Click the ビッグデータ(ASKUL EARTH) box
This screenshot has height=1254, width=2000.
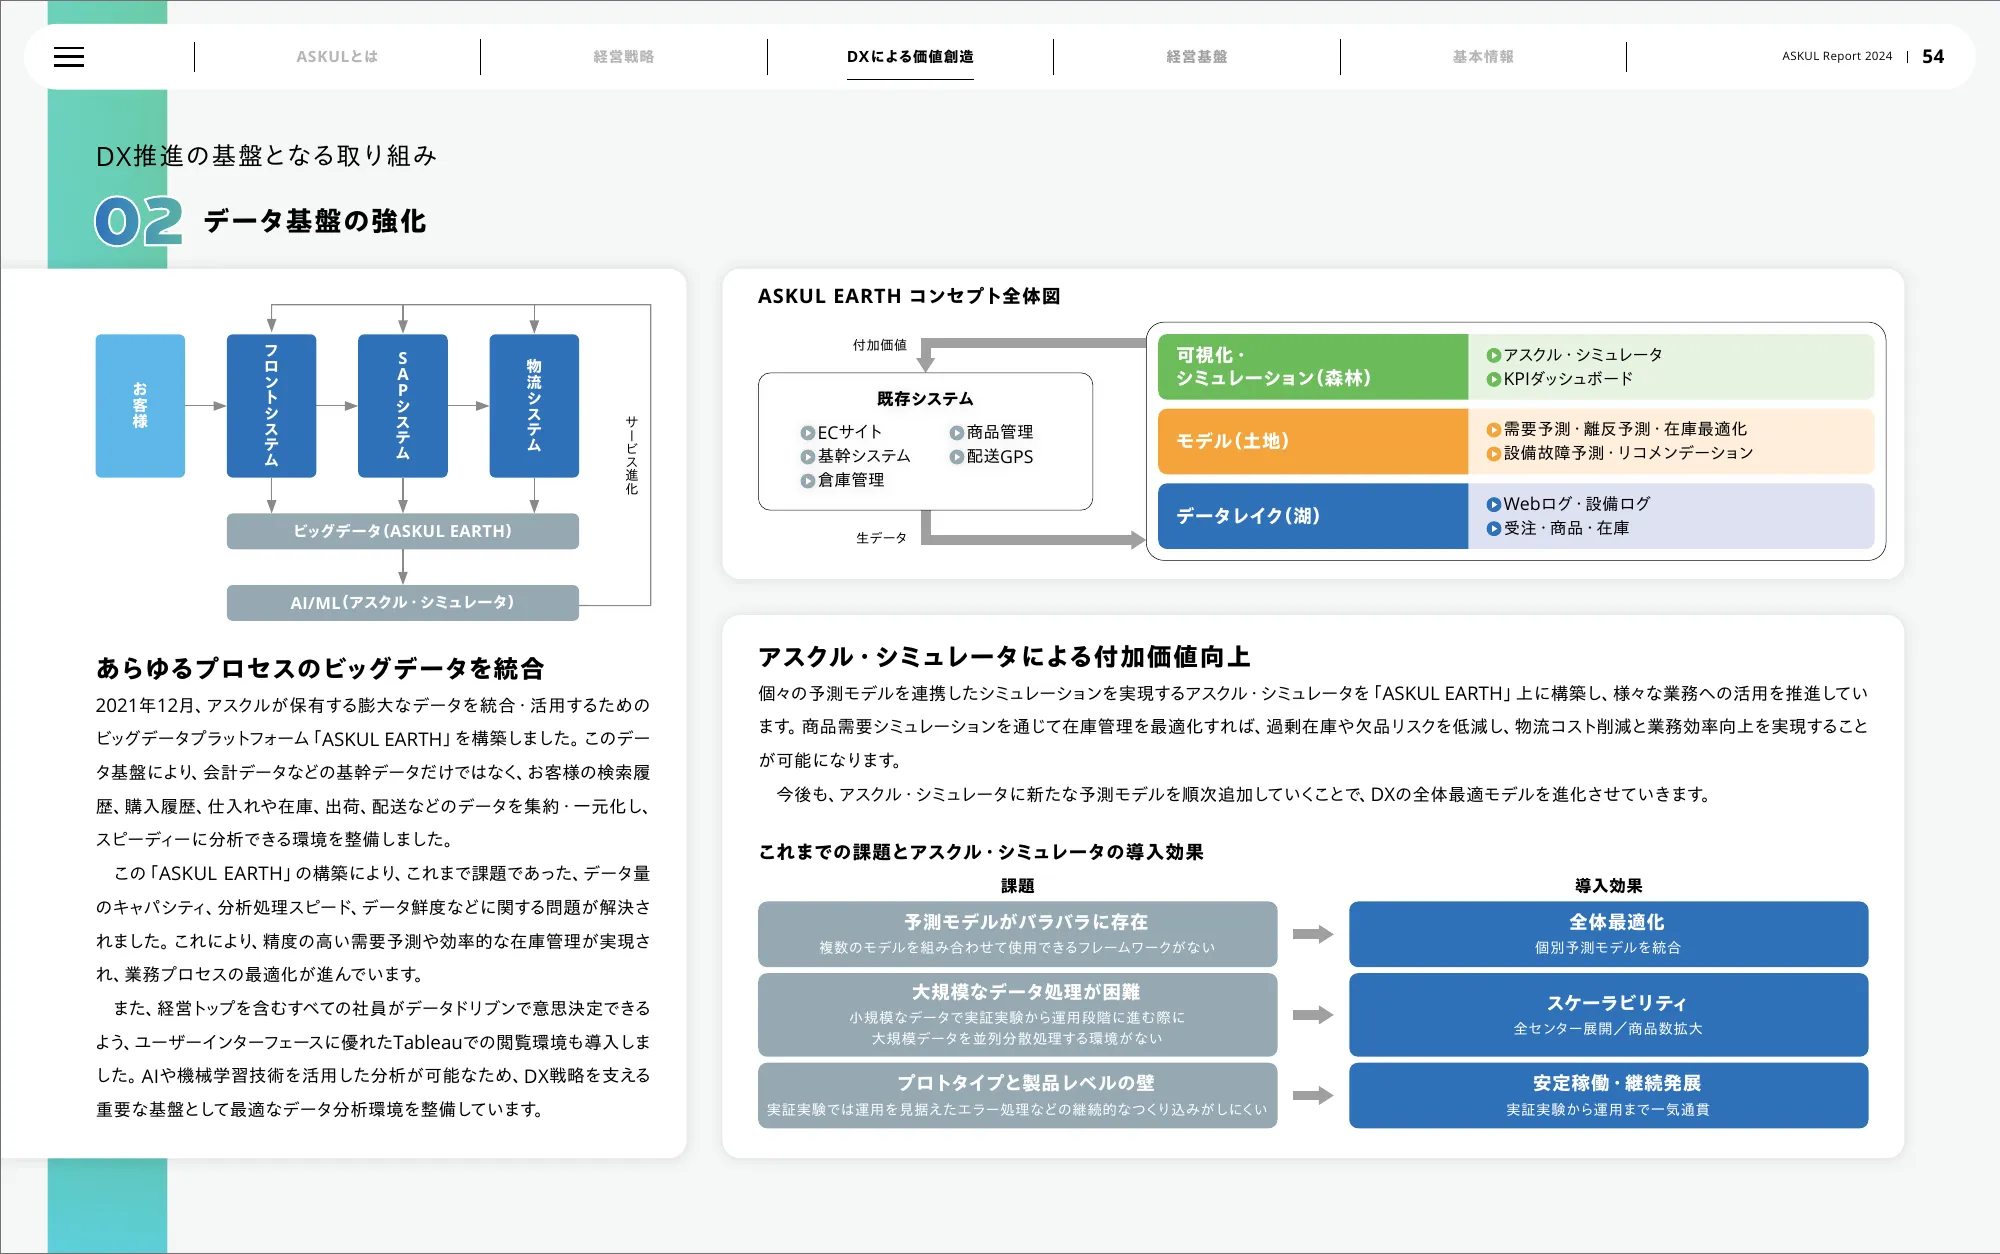[402, 531]
